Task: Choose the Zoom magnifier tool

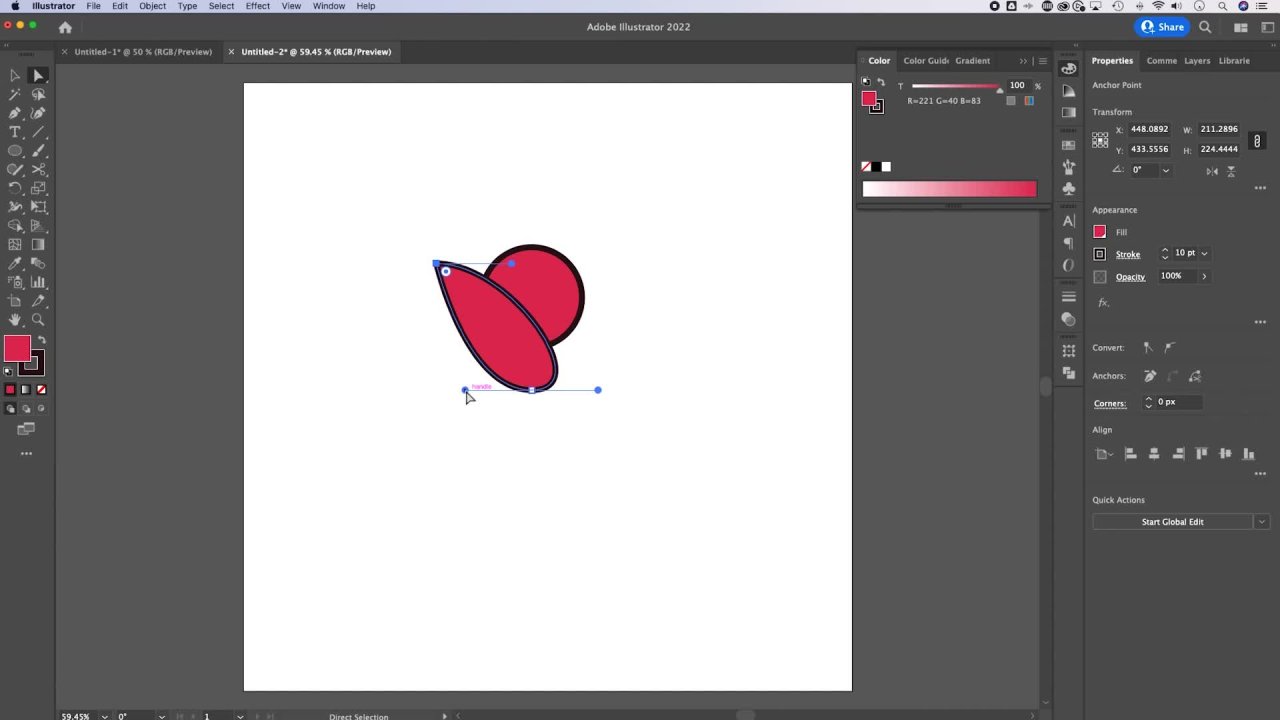Action: [x=38, y=320]
